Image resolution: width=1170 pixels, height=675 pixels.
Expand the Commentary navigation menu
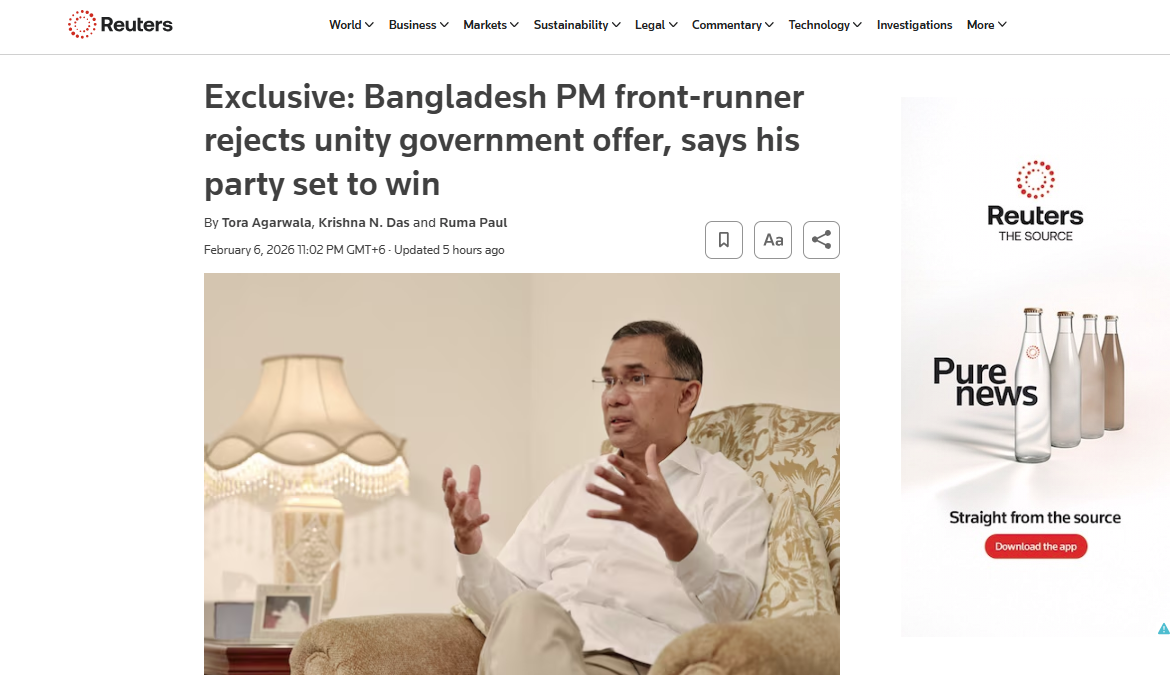coord(733,25)
